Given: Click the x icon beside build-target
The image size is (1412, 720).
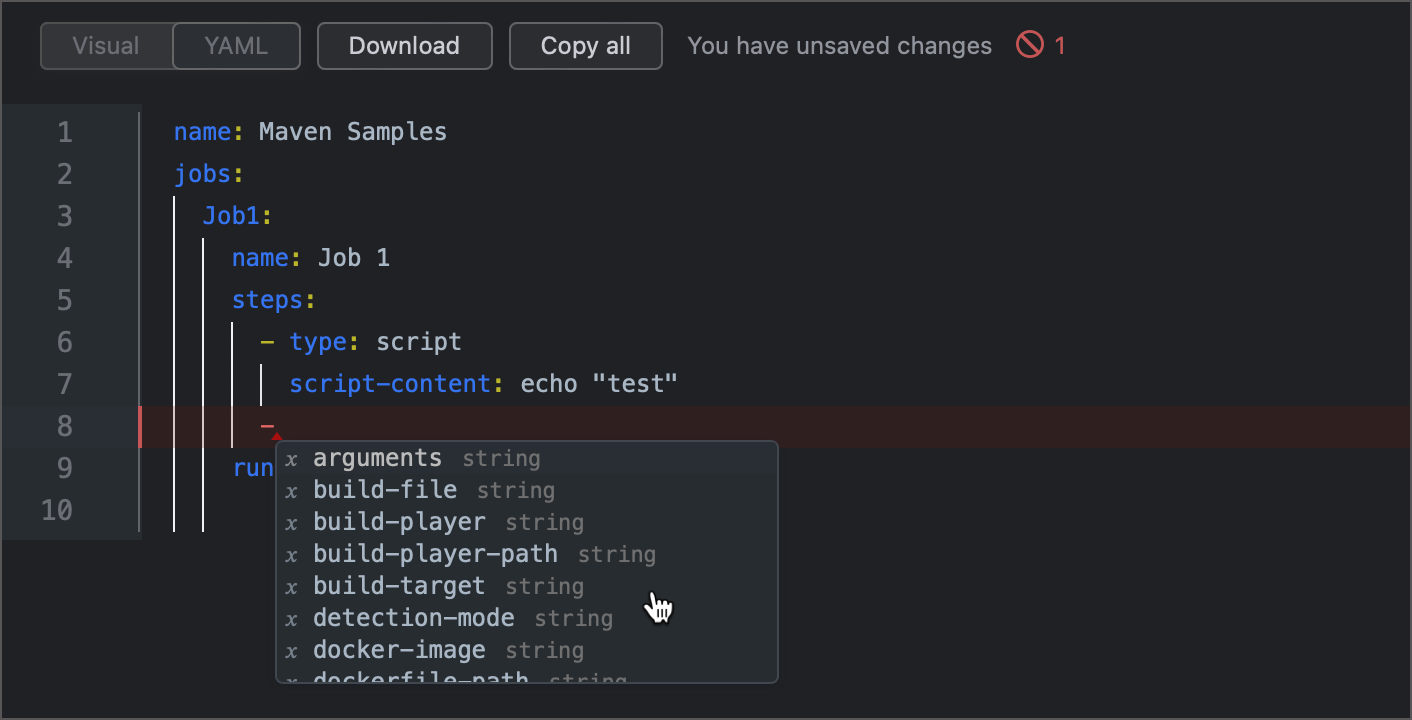Looking at the screenshot, I should 291,586.
